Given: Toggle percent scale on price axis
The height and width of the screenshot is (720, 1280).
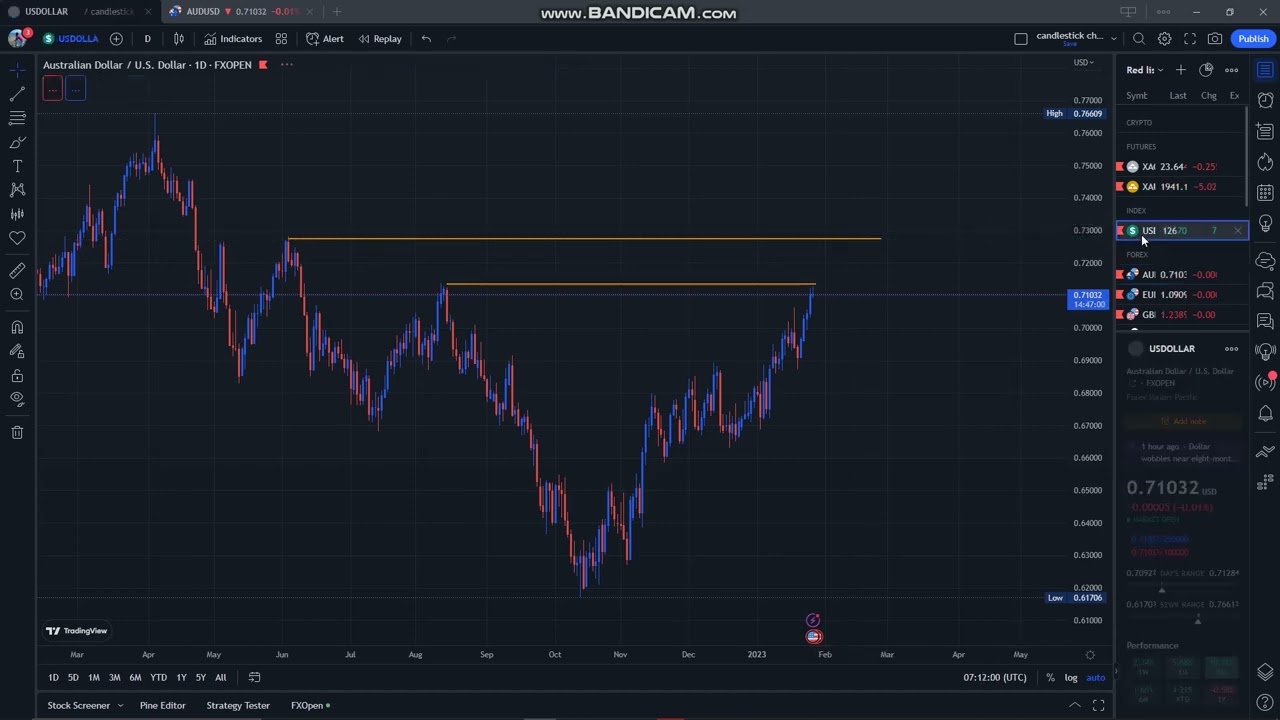Looking at the screenshot, I should point(1050,678).
